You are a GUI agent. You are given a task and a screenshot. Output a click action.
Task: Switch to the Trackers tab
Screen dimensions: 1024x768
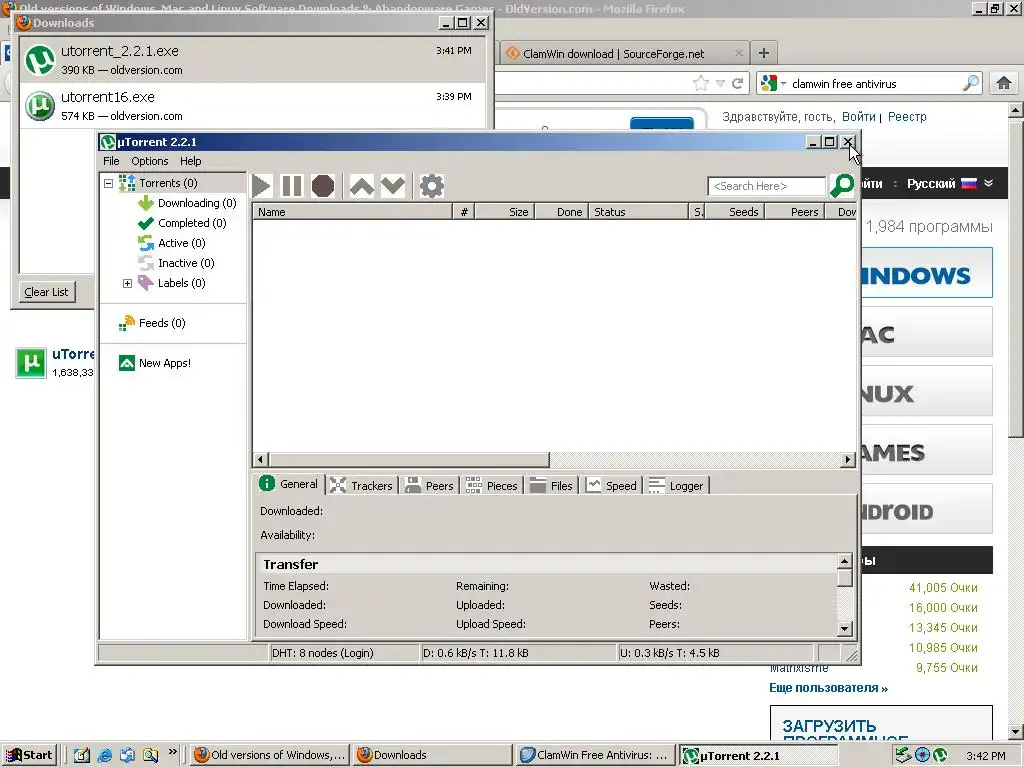[x=362, y=486]
